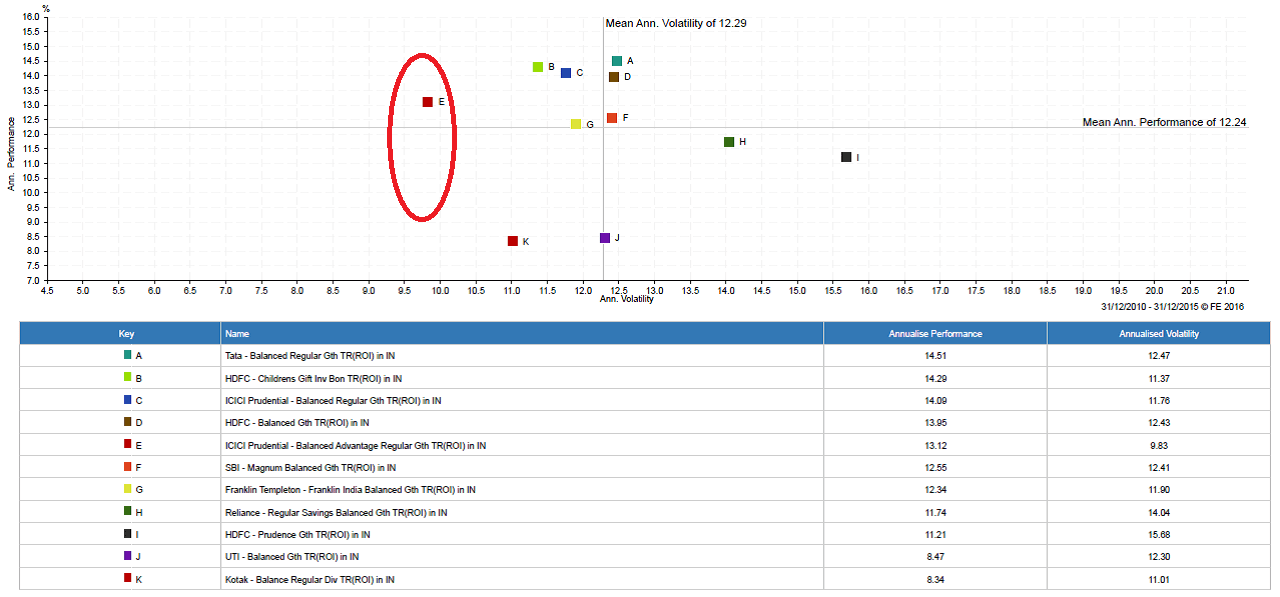The image size is (1280, 597).
Task: Select the orange-red key swatch for row F
Action: [127, 466]
